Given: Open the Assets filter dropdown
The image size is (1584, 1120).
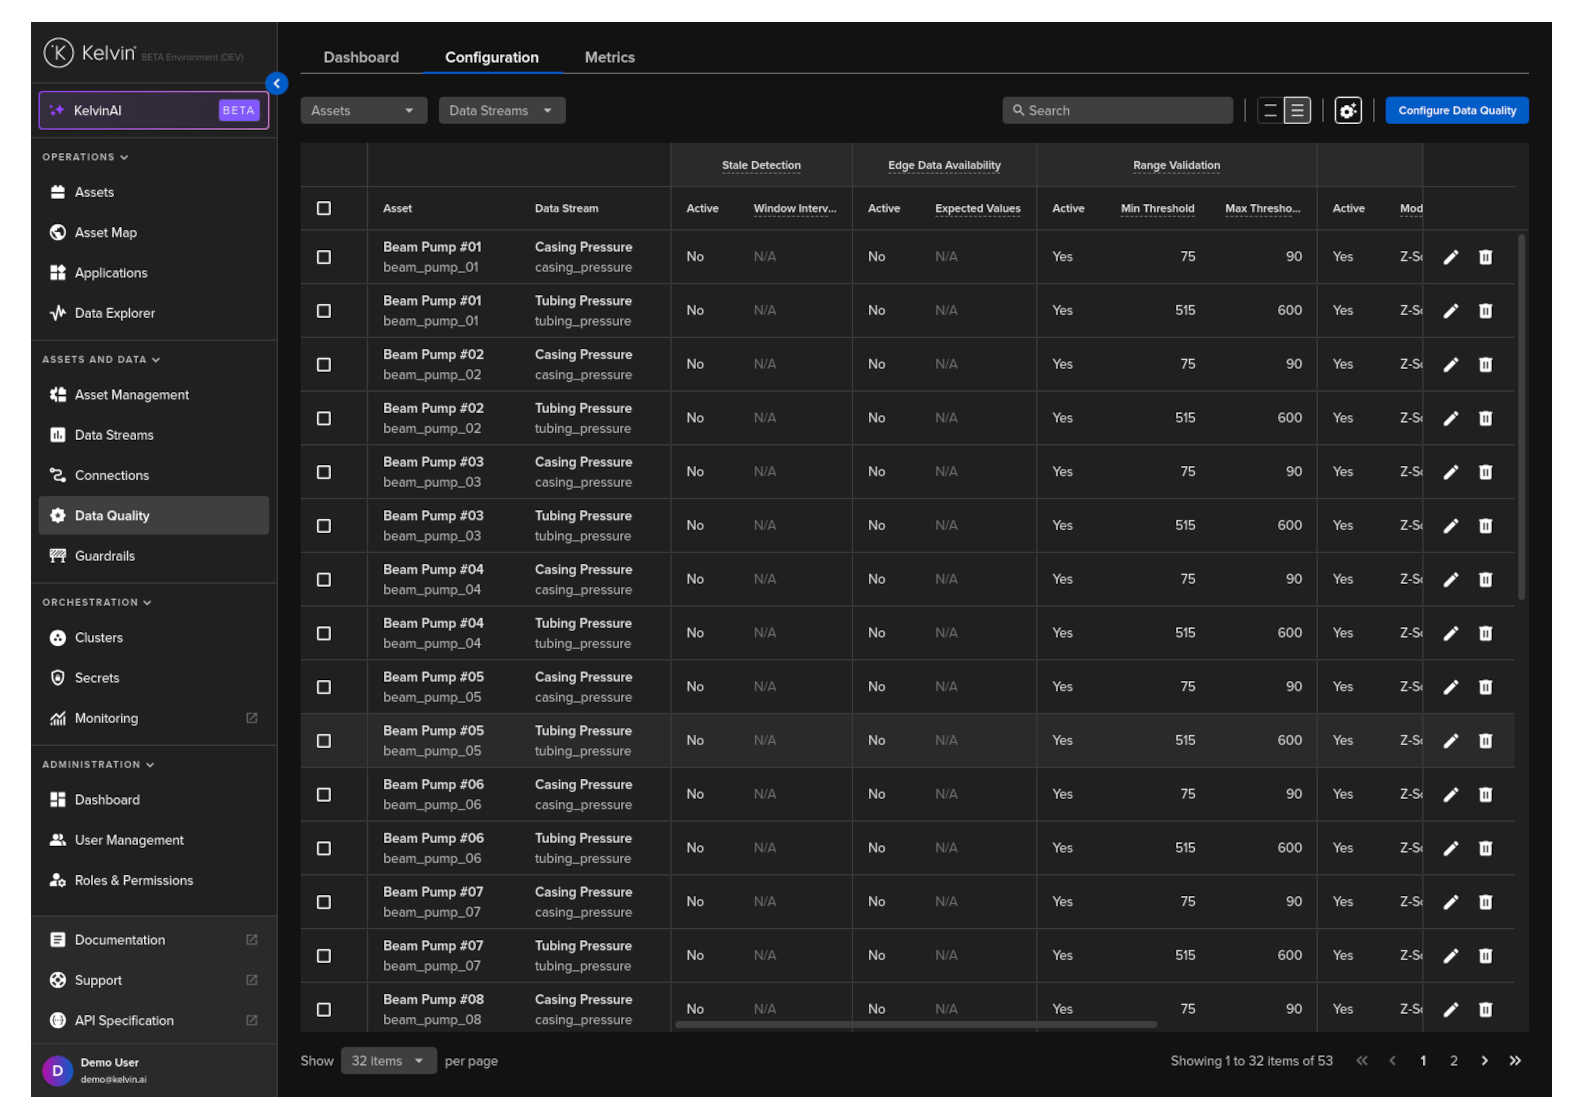Looking at the screenshot, I should click(363, 111).
